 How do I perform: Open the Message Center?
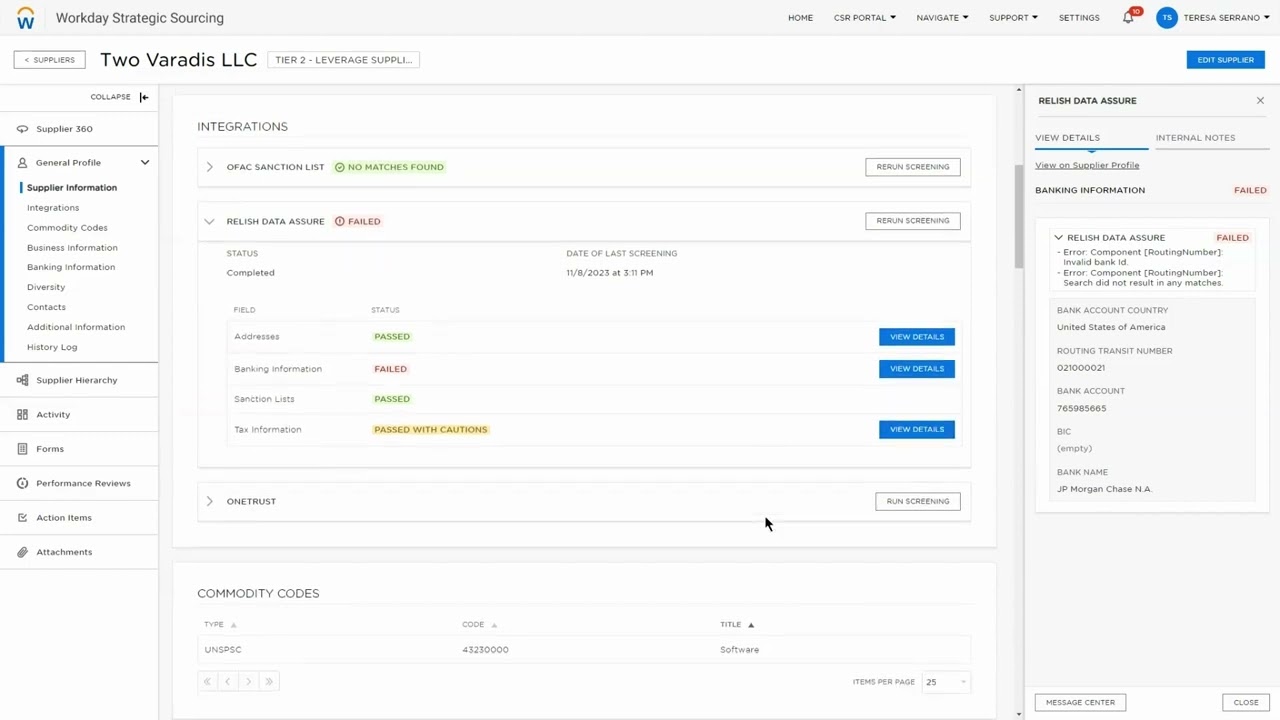(x=1080, y=702)
